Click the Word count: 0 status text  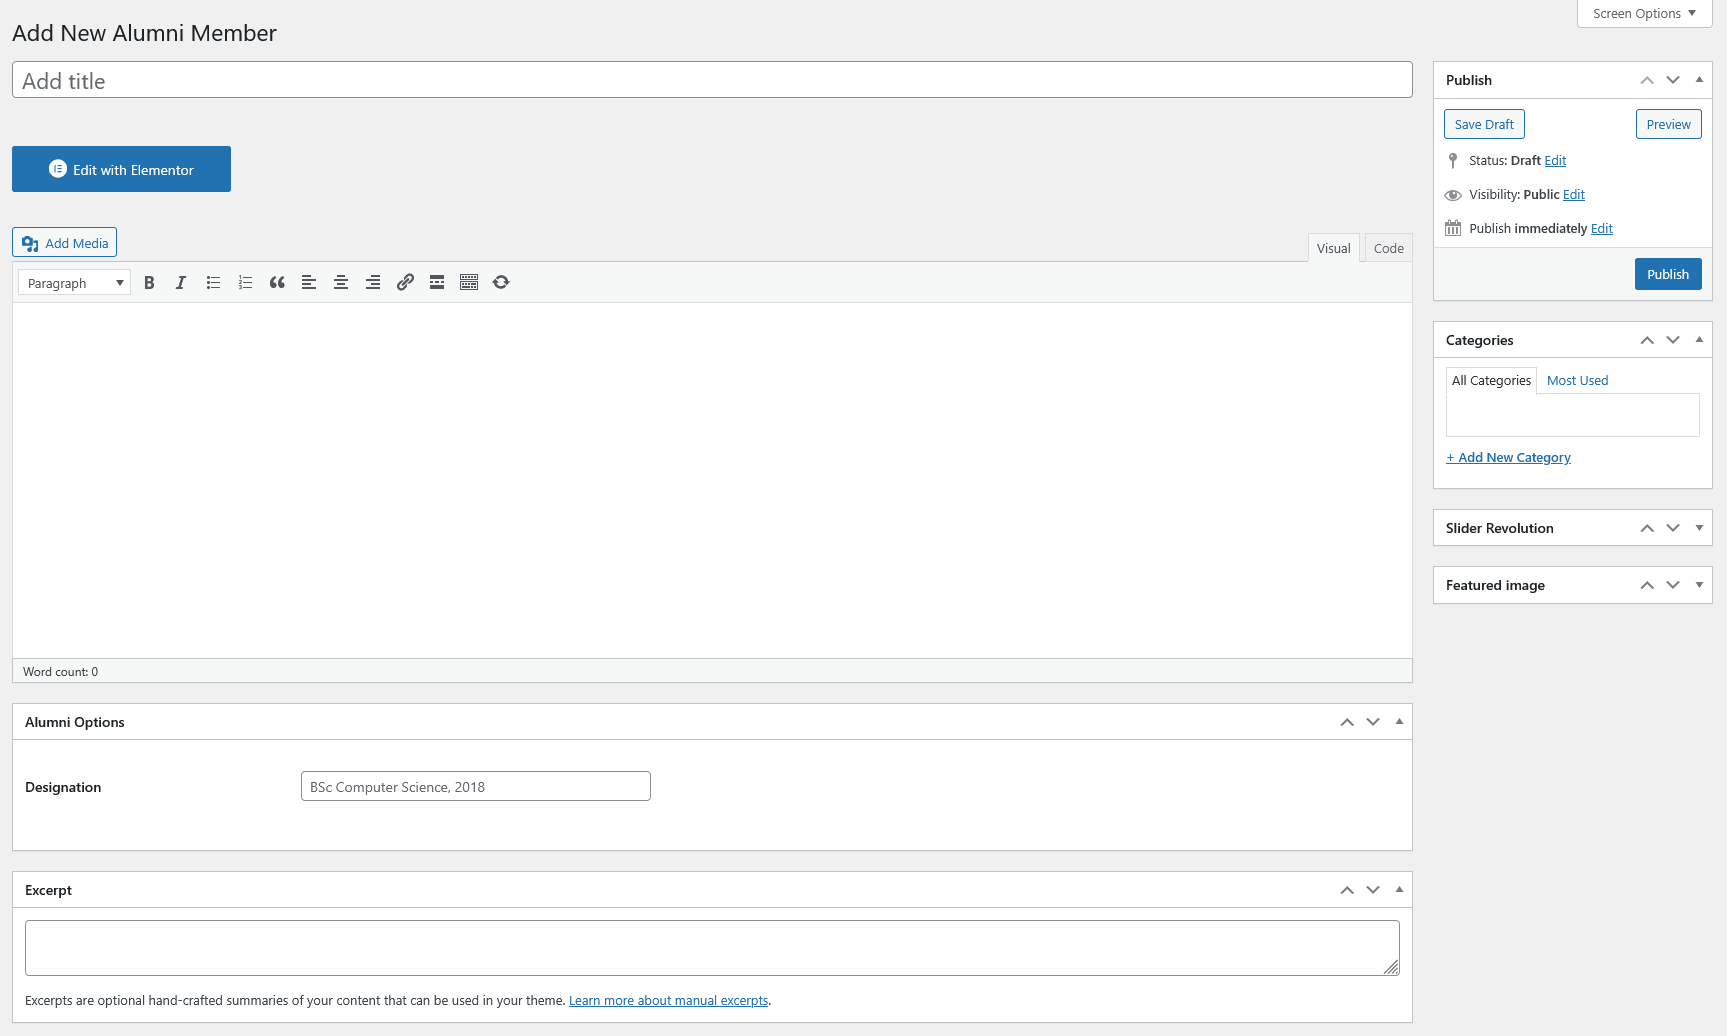pos(60,672)
